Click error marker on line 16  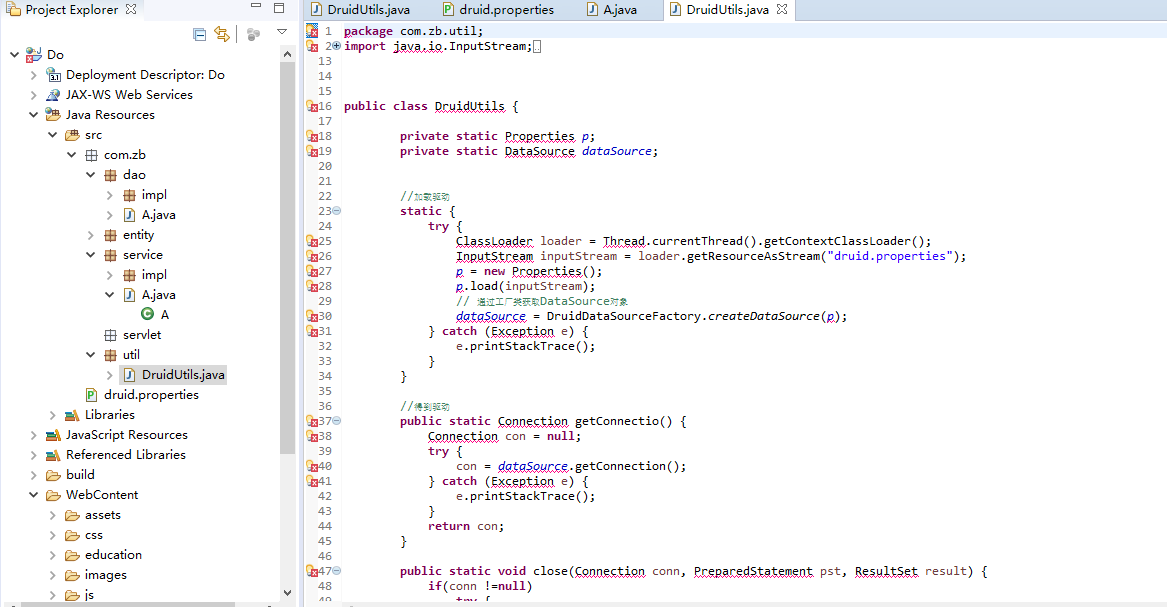[x=313, y=106]
